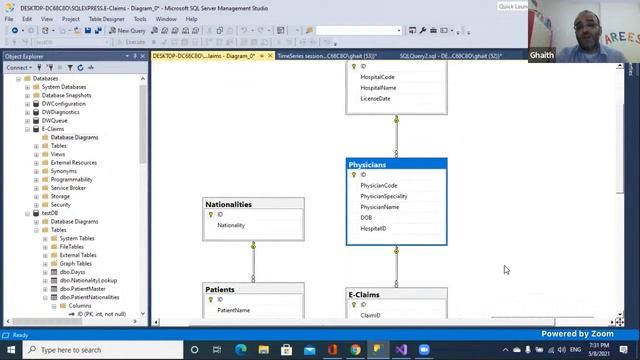Open Visual Studio from the taskbar
The width and height of the screenshot is (640, 360).
401,350
